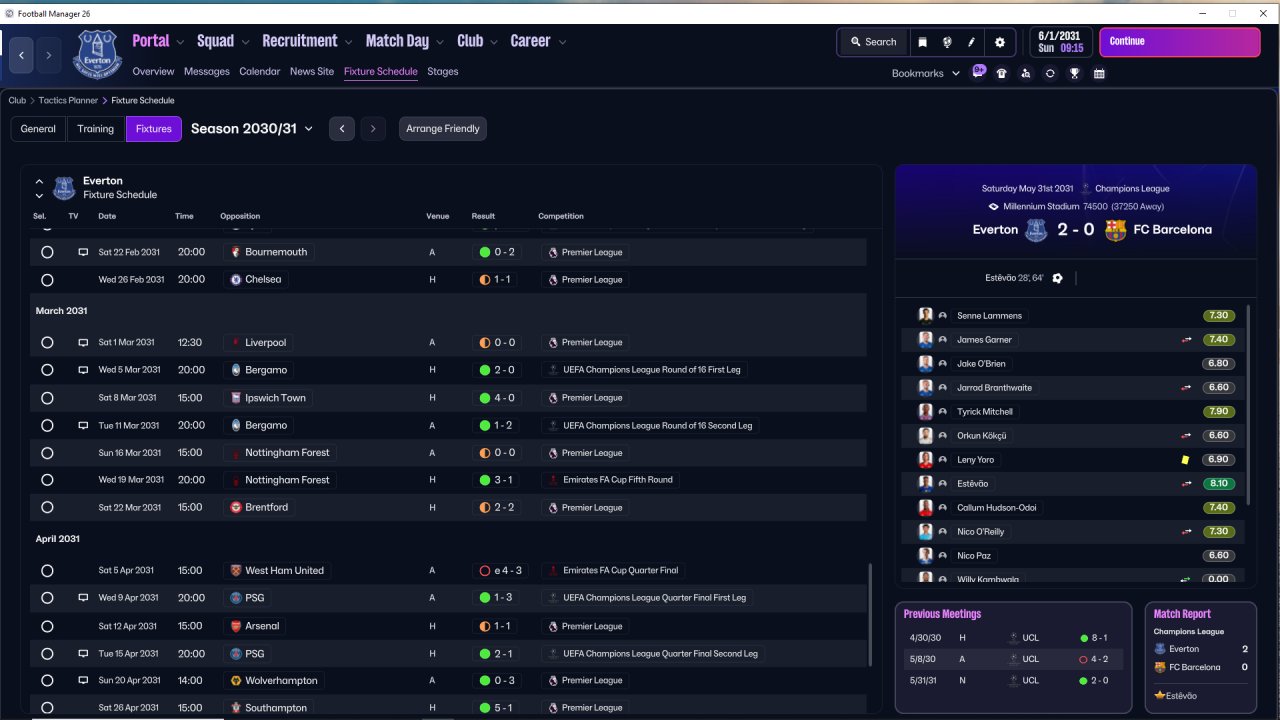The height and width of the screenshot is (720, 1280).
Task: Select the Liverpool fixture radio button
Action: click(47, 342)
